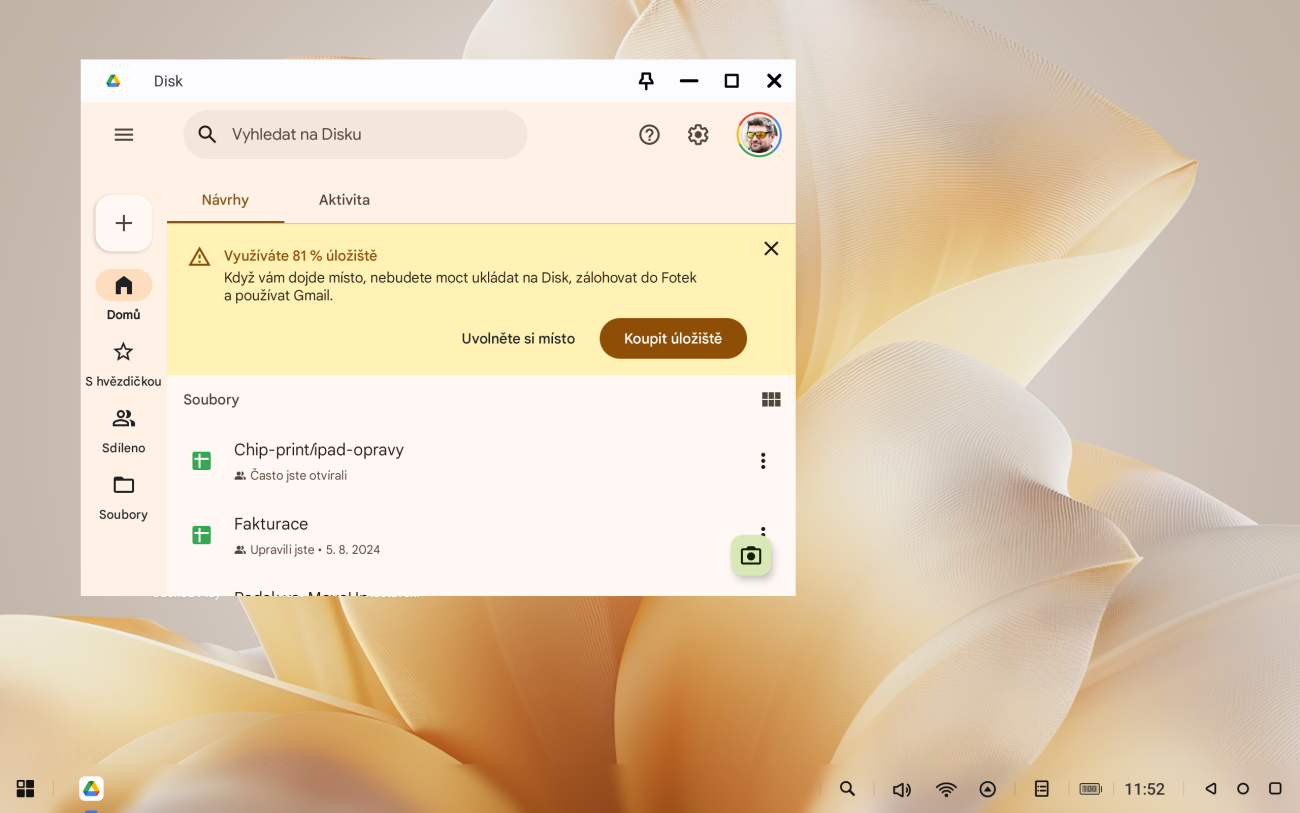1300x813 pixels.
Task: Click Google Sheets icon of Fakturace
Action: (202, 535)
